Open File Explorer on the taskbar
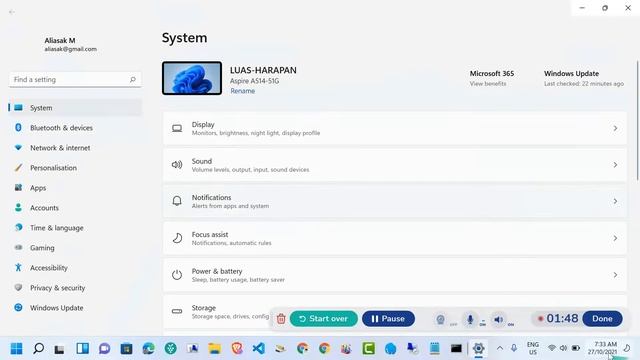Image resolution: width=640 pixels, height=360 pixels. [x=214, y=349]
